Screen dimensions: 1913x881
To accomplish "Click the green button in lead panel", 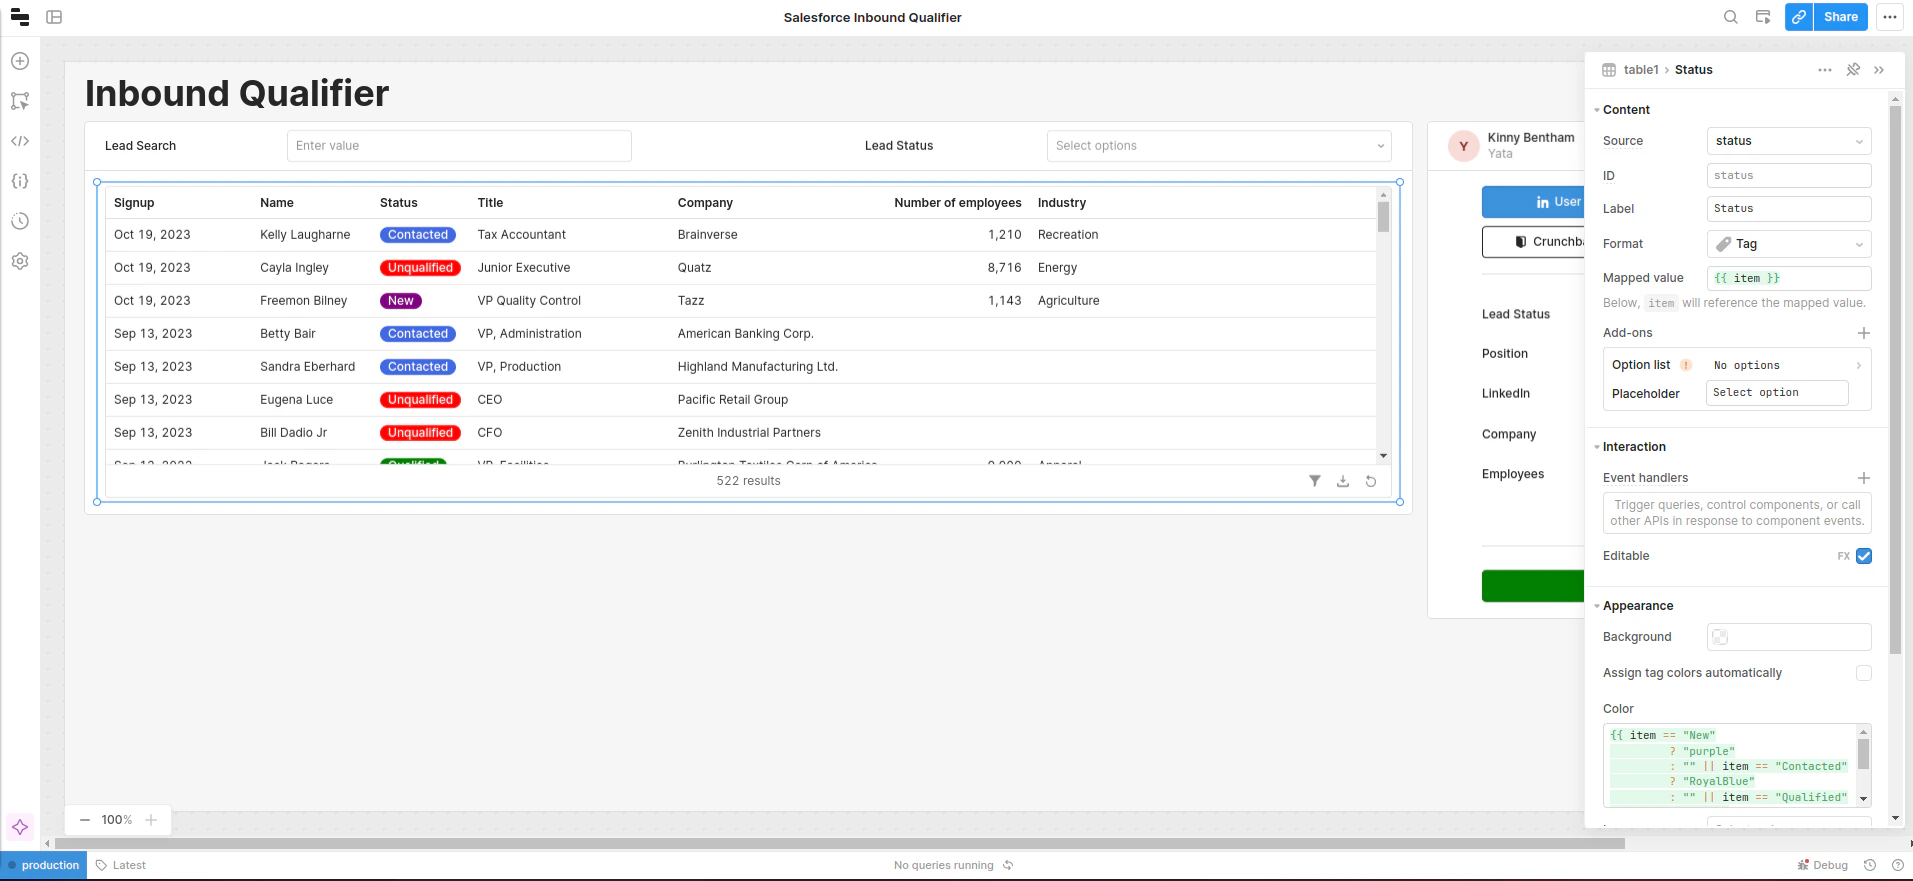I will click(1533, 586).
